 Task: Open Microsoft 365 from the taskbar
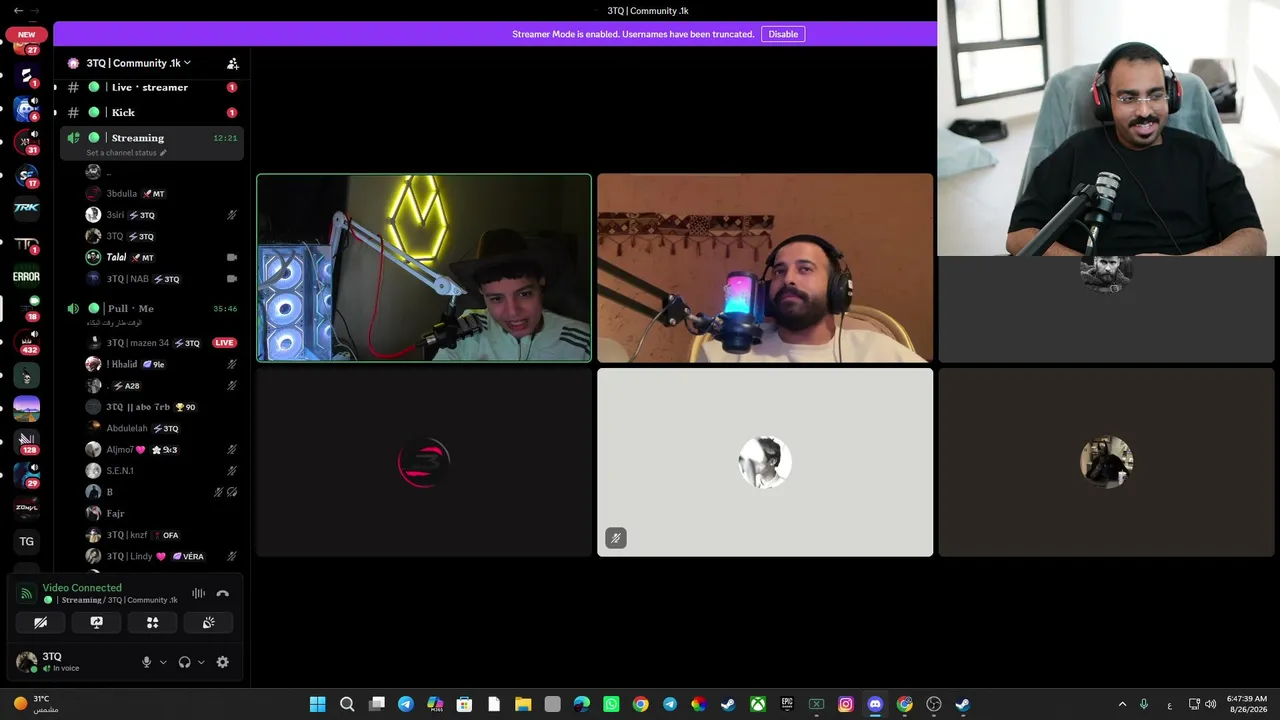(x=435, y=704)
